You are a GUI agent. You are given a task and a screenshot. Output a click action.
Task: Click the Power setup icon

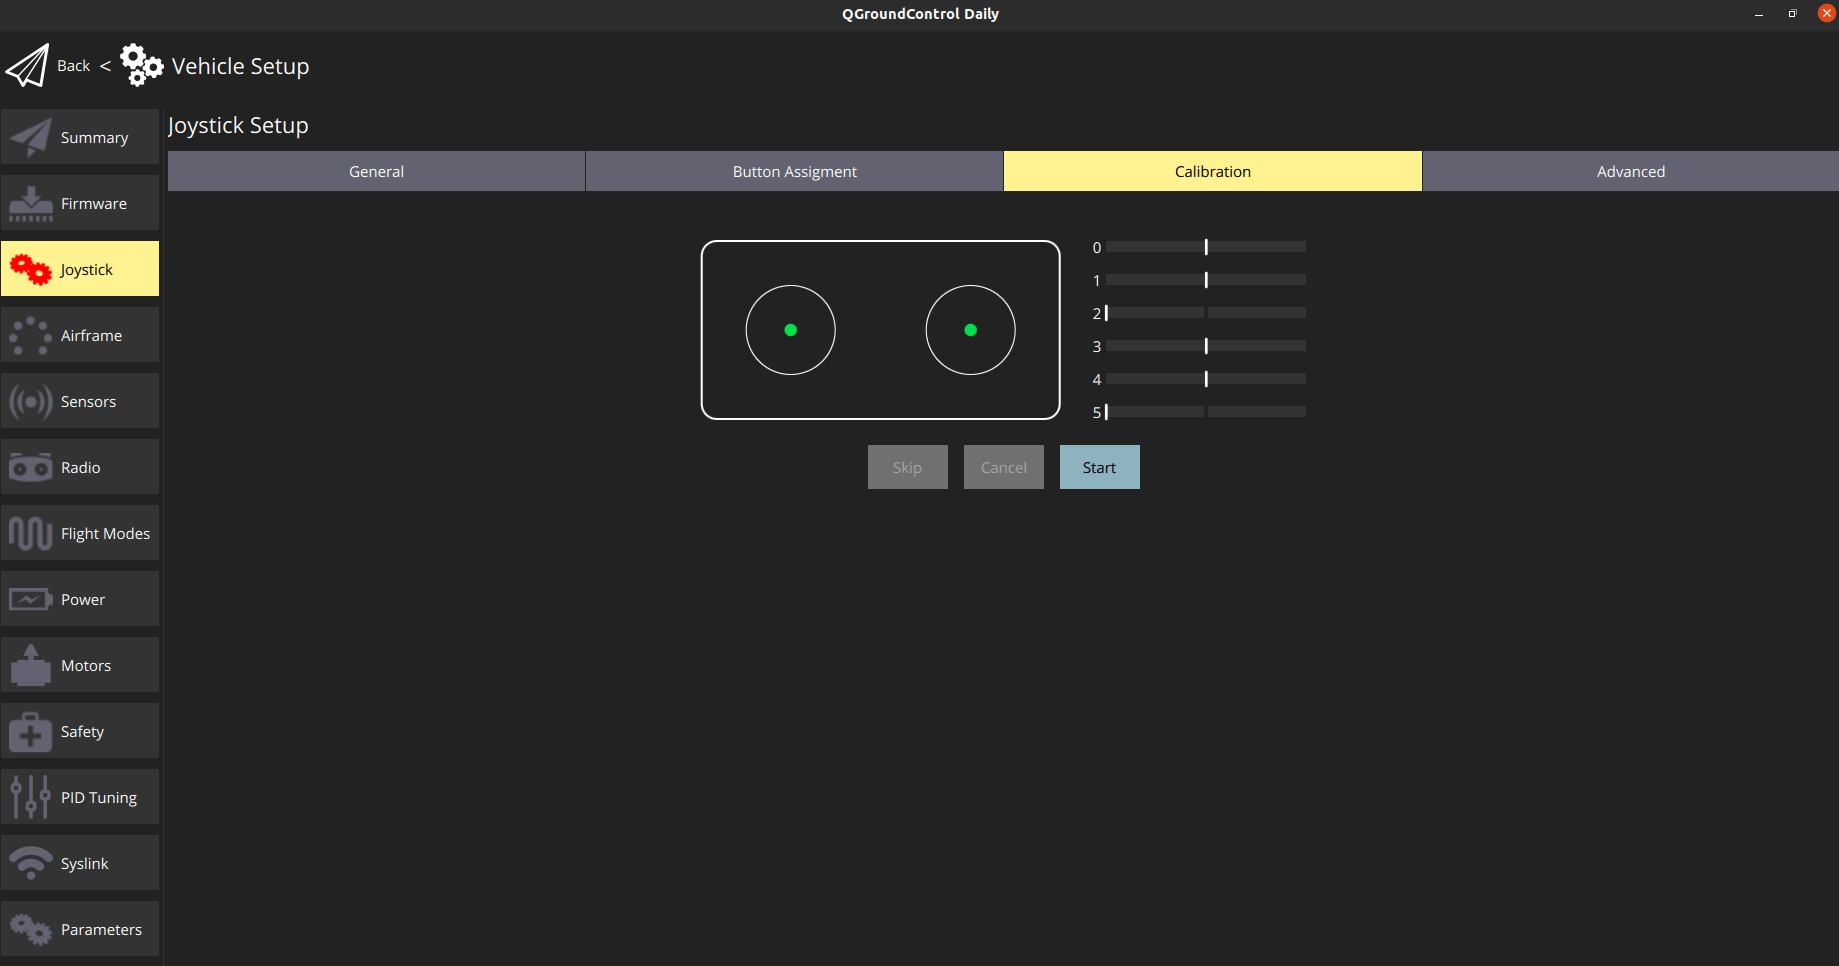[x=29, y=598]
